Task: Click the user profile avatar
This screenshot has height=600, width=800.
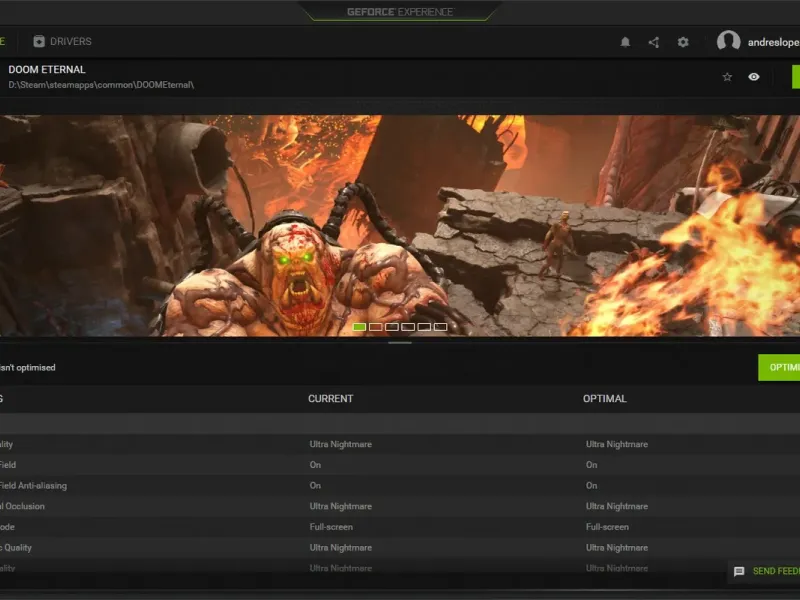Action: (729, 42)
